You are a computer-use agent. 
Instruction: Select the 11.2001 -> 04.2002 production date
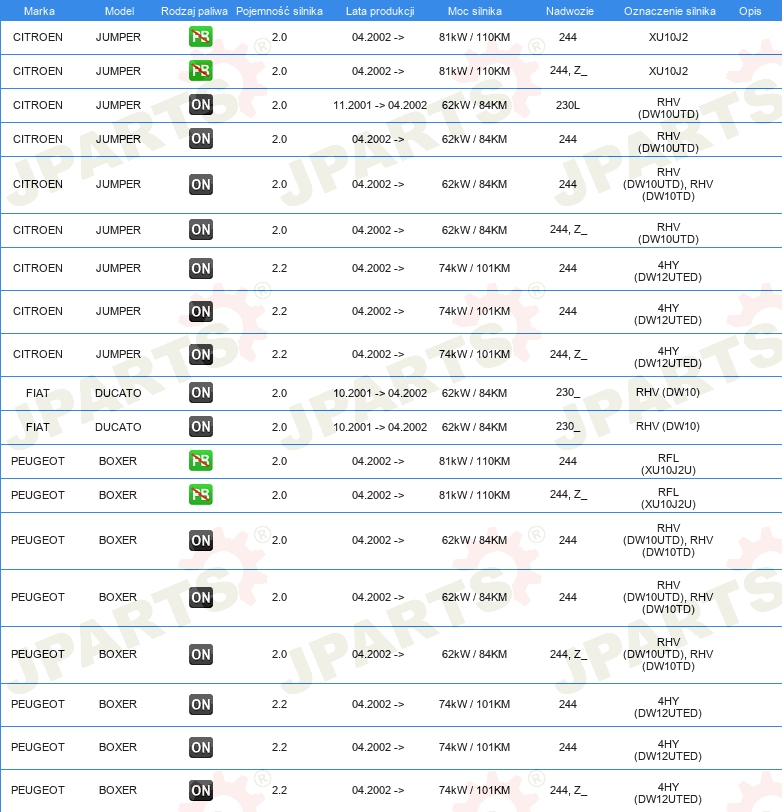click(x=380, y=105)
